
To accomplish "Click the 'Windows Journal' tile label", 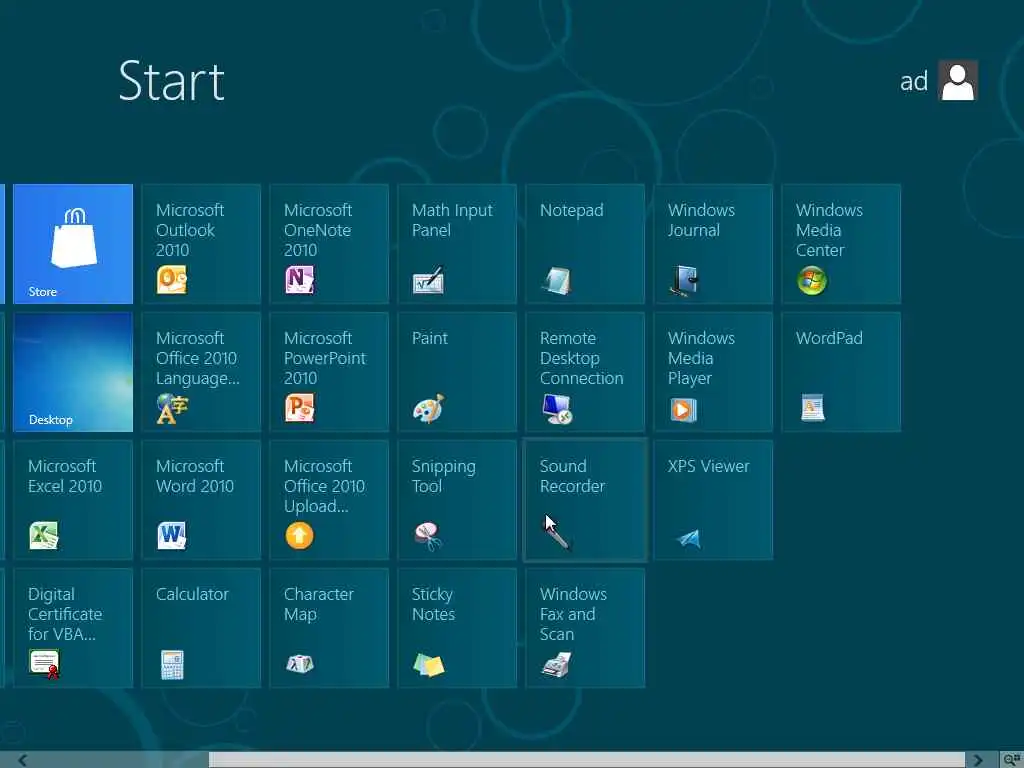I will 701,220.
